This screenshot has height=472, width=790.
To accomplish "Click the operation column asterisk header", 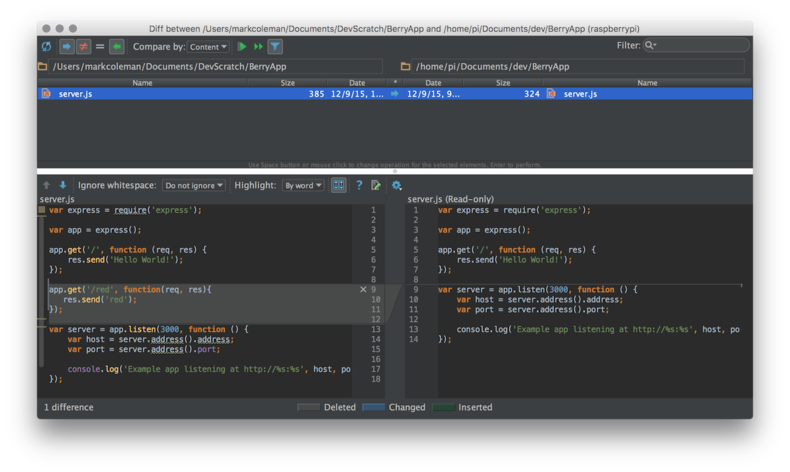I will tap(395, 83).
